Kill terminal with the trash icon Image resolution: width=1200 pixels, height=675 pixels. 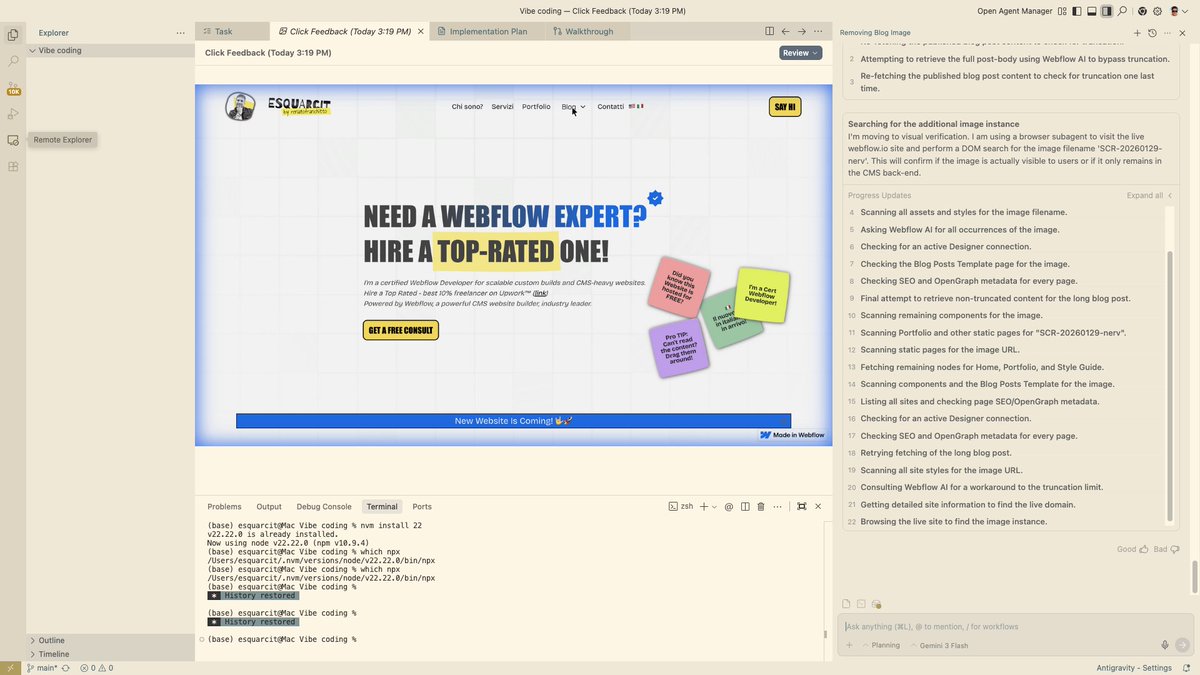[x=760, y=507]
